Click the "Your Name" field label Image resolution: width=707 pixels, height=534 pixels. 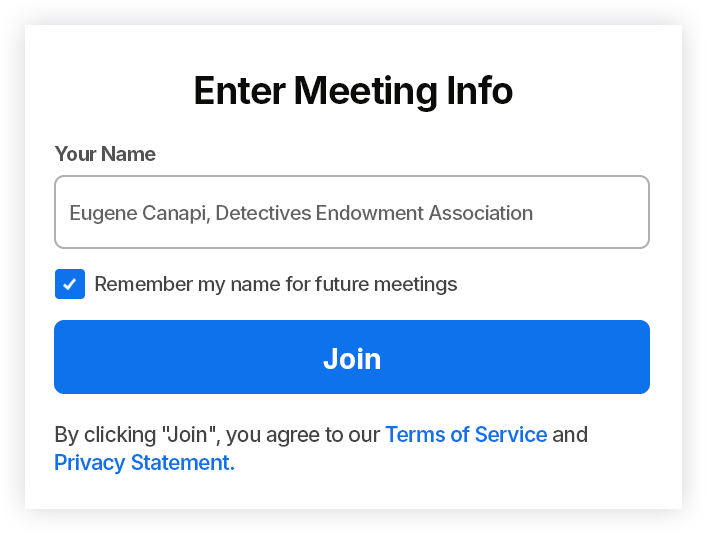click(105, 154)
